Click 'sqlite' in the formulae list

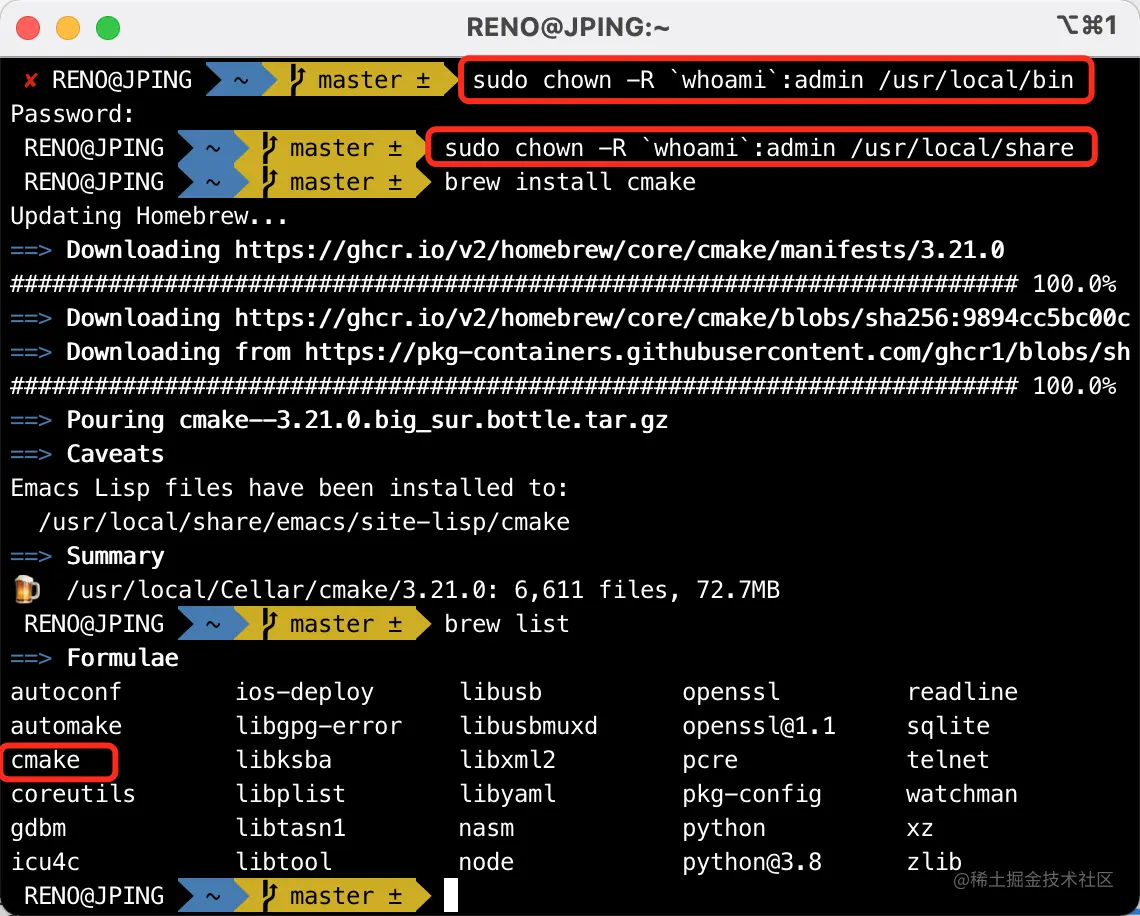coord(948,726)
